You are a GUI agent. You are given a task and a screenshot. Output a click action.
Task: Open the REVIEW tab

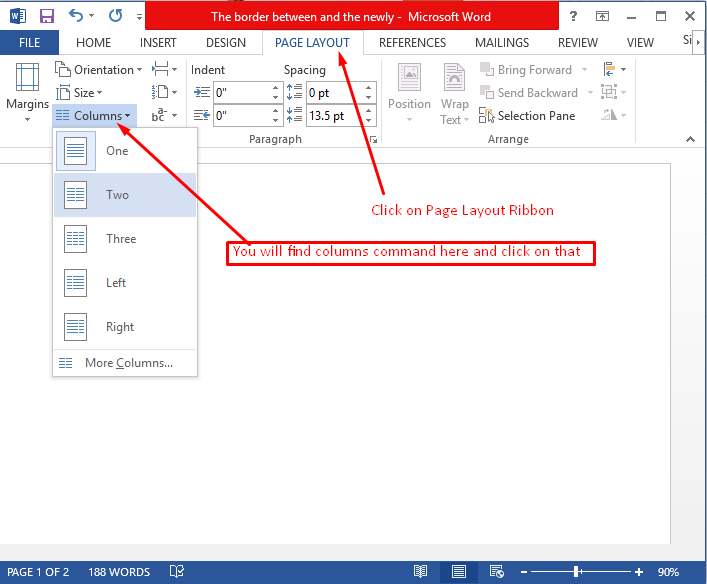click(578, 42)
